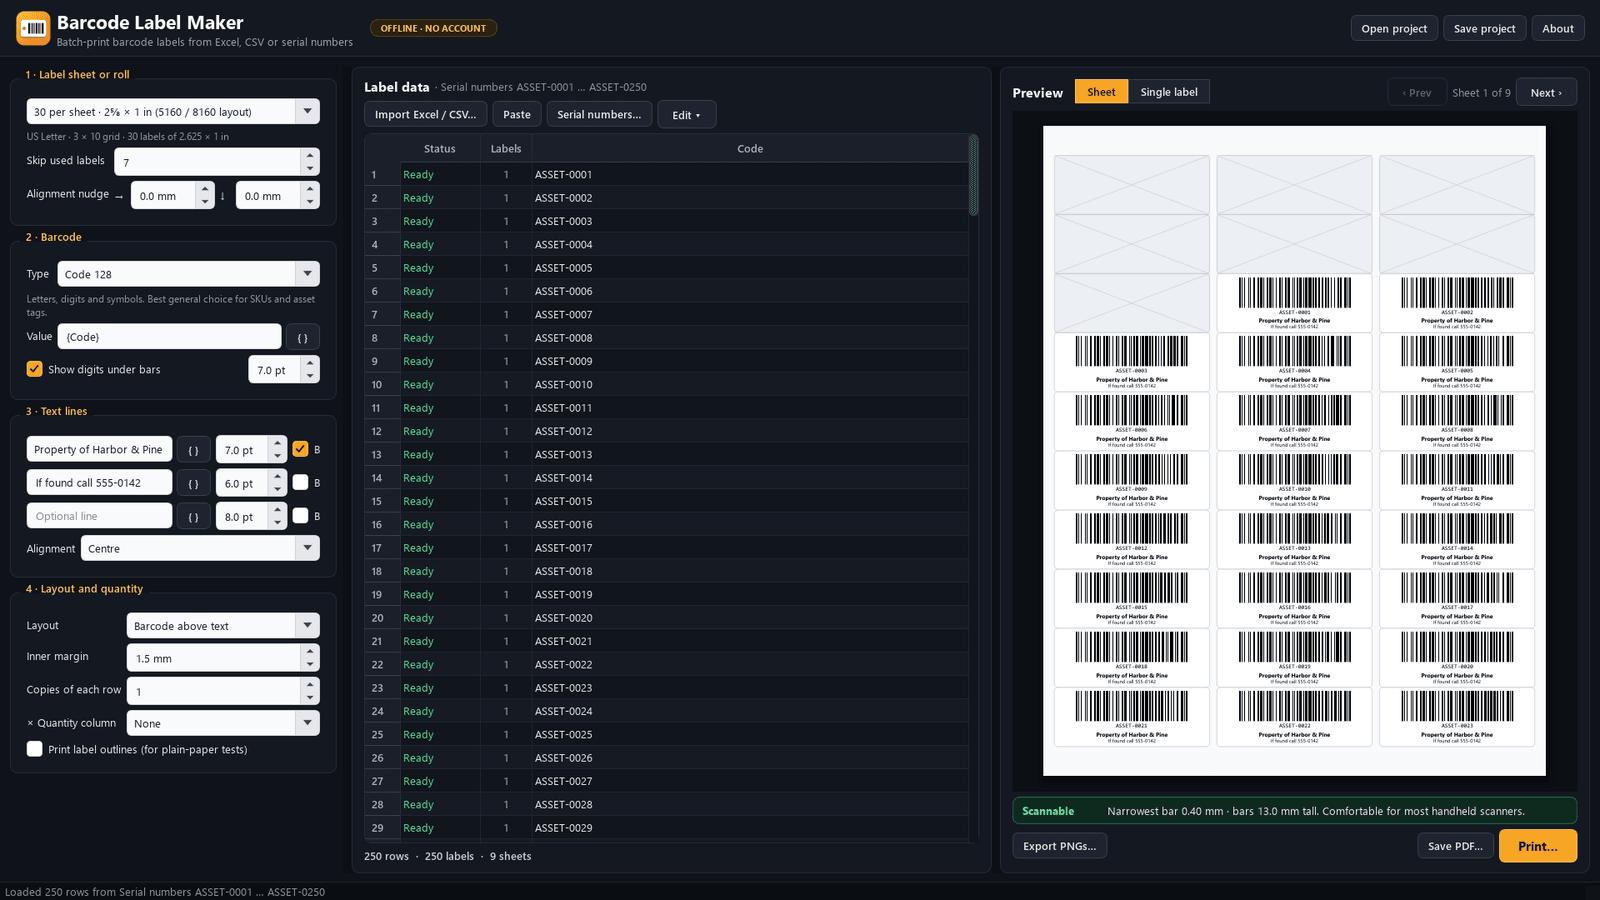Enable bold for Optional line

(300, 516)
